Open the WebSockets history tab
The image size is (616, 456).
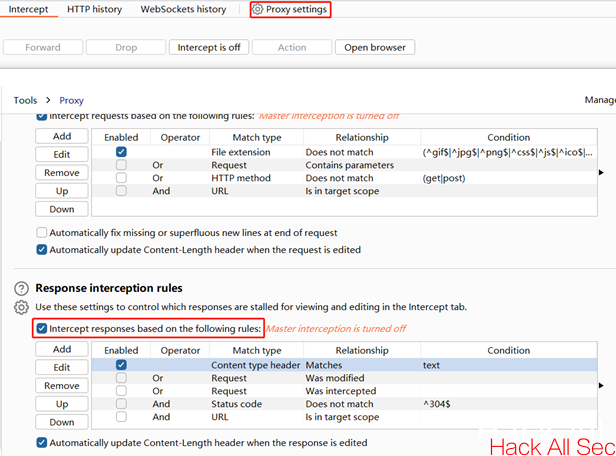click(183, 9)
